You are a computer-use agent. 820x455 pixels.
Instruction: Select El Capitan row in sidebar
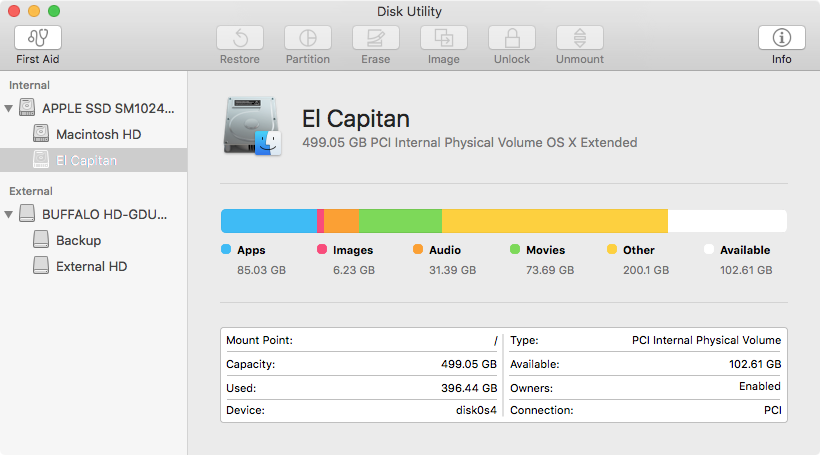[x=94, y=160]
